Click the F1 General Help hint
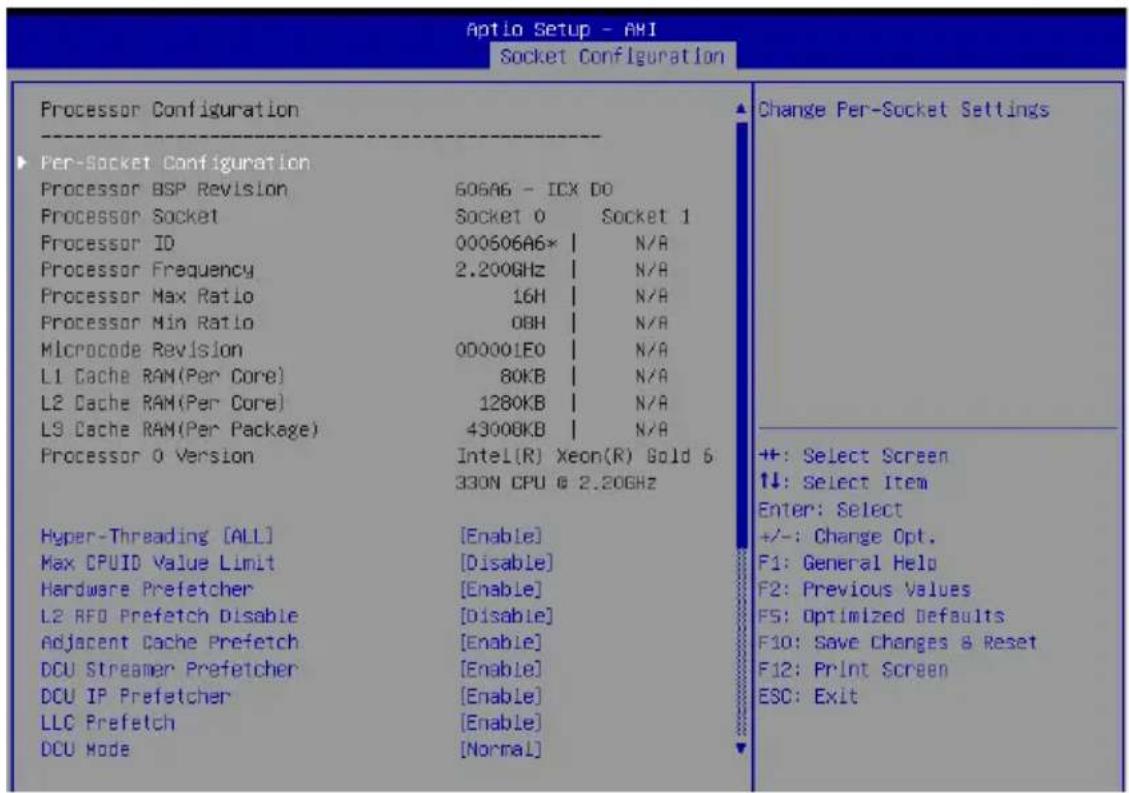The image size is (1129, 793). click(847, 563)
